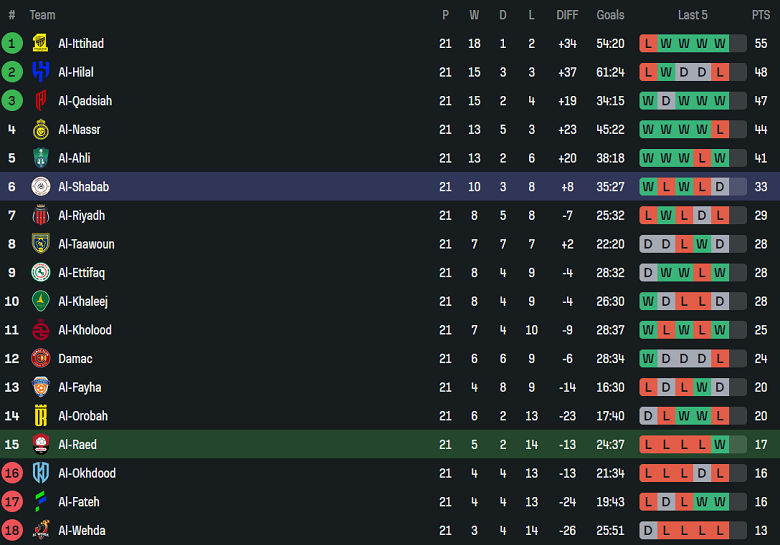Sort table by PTS column header
The image size is (780, 545).
pyautogui.click(x=761, y=15)
